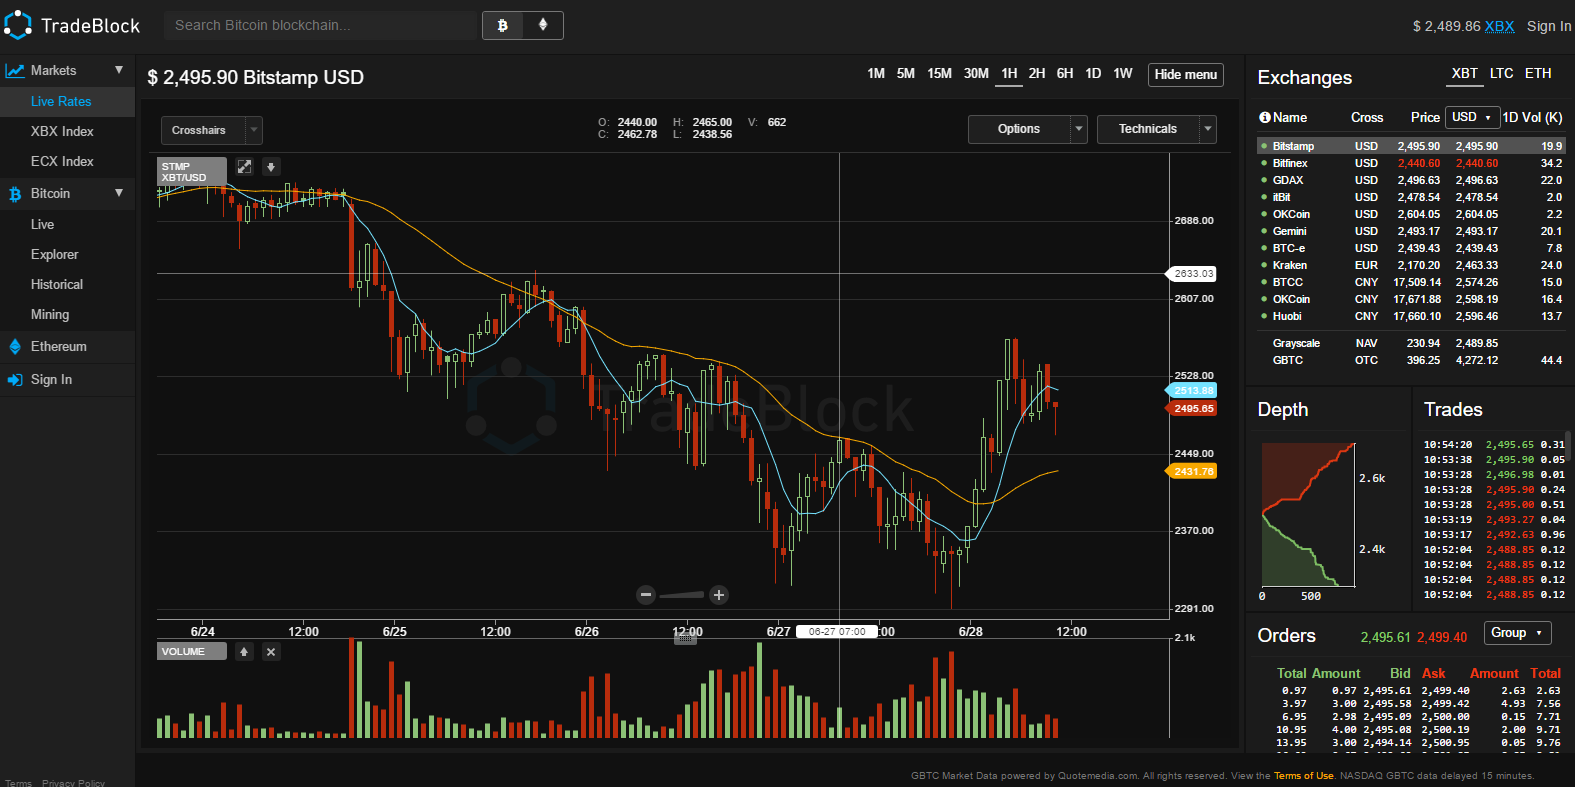Click the info icon beside Name header
This screenshot has width=1575, height=787.
click(x=1265, y=117)
